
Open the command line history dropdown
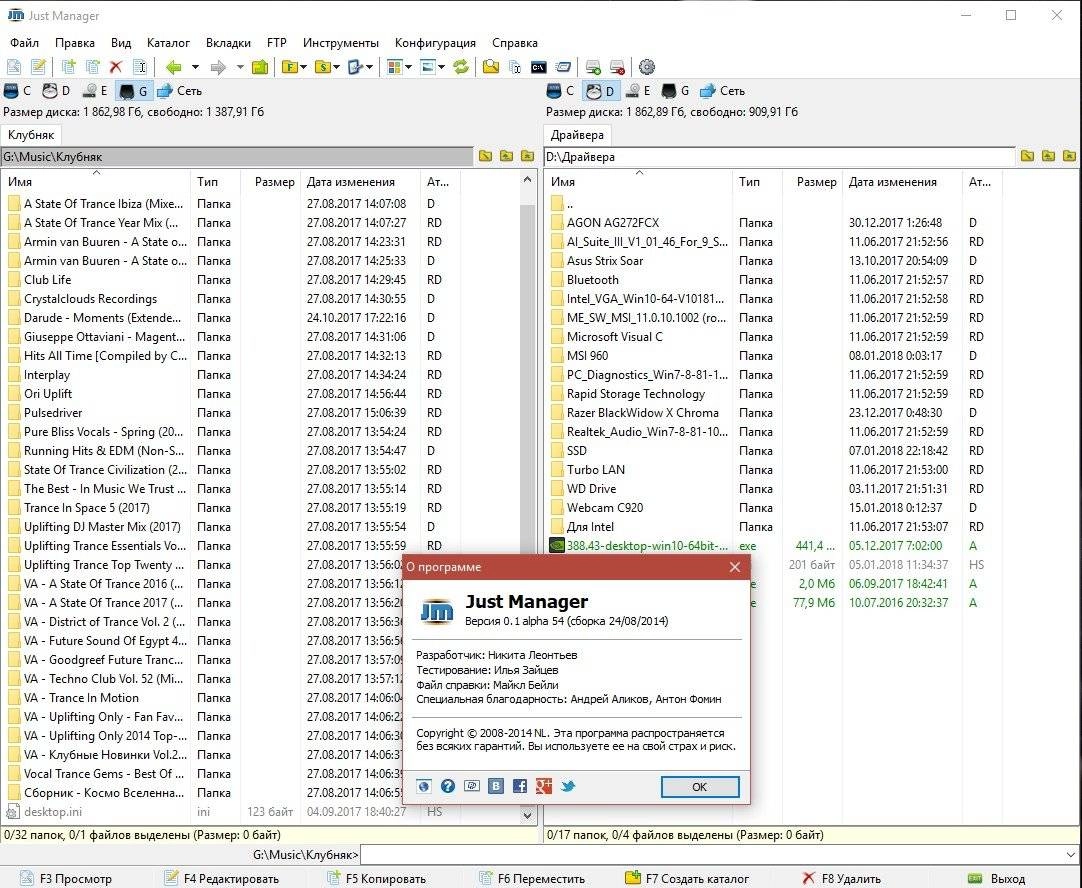[1070, 855]
